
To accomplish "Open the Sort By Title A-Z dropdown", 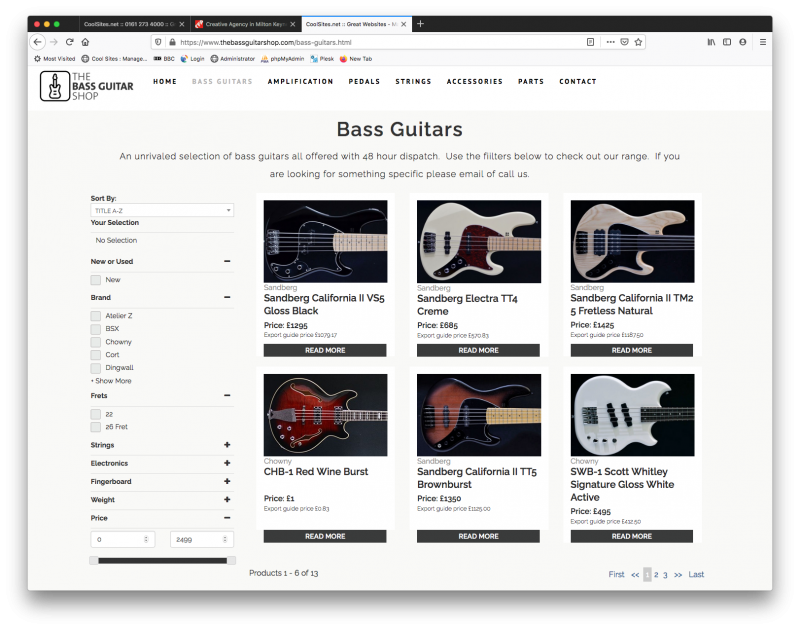I will click(162, 210).
